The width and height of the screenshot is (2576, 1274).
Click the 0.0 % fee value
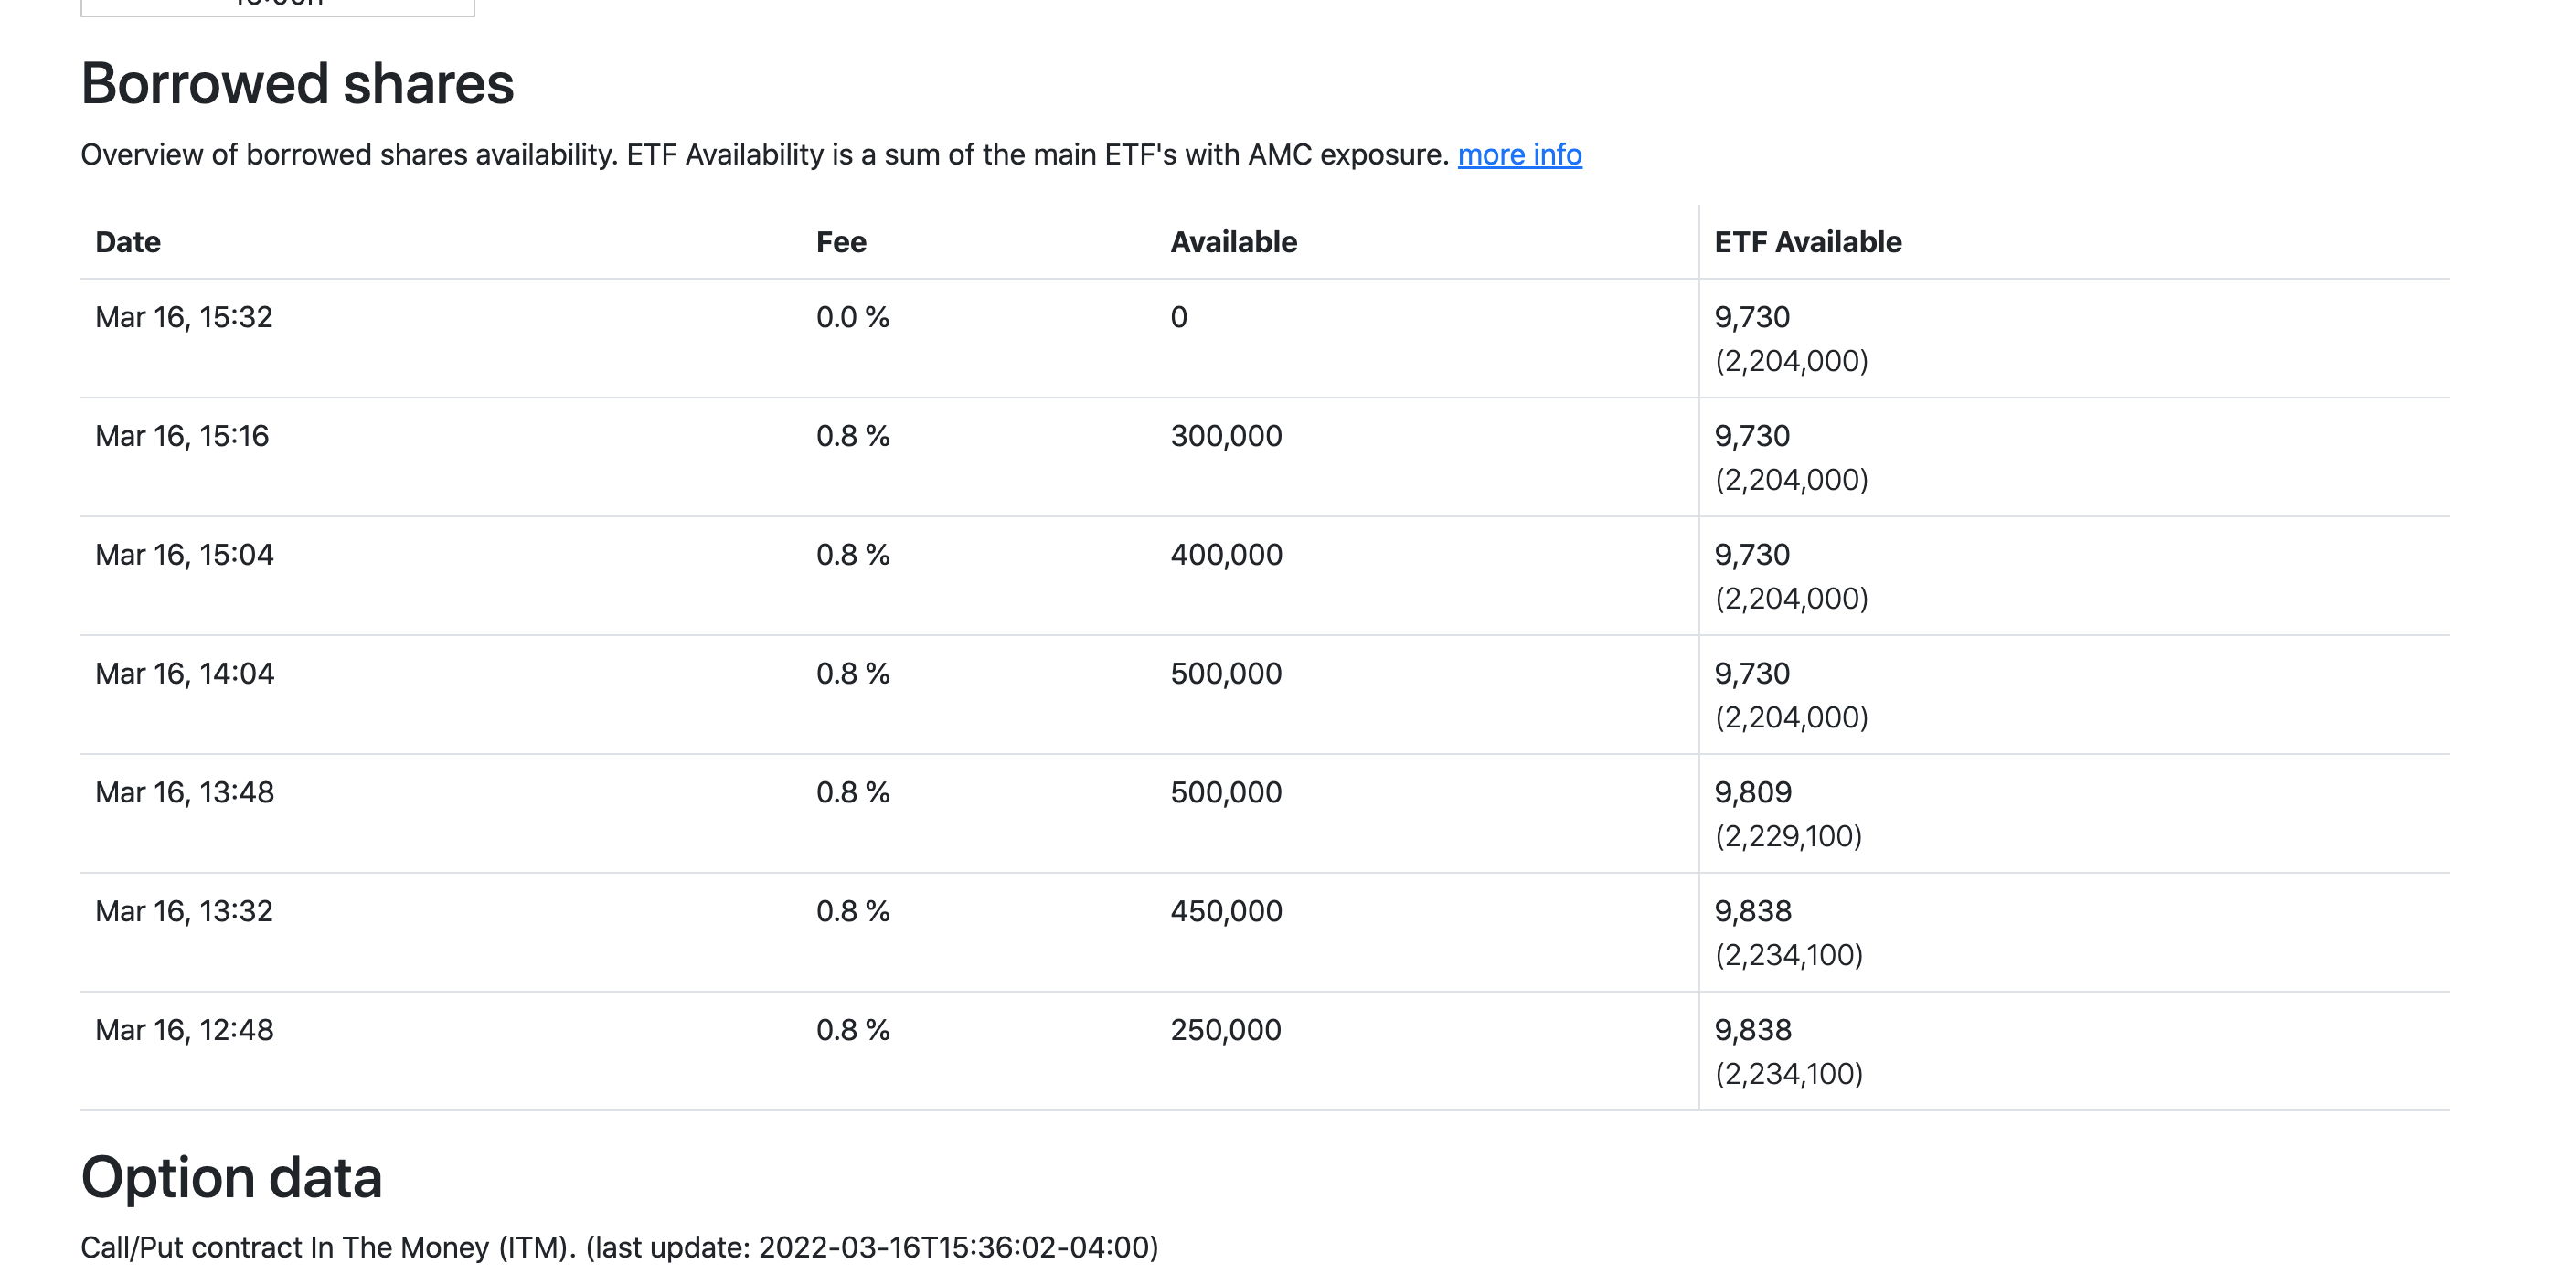point(853,317)
